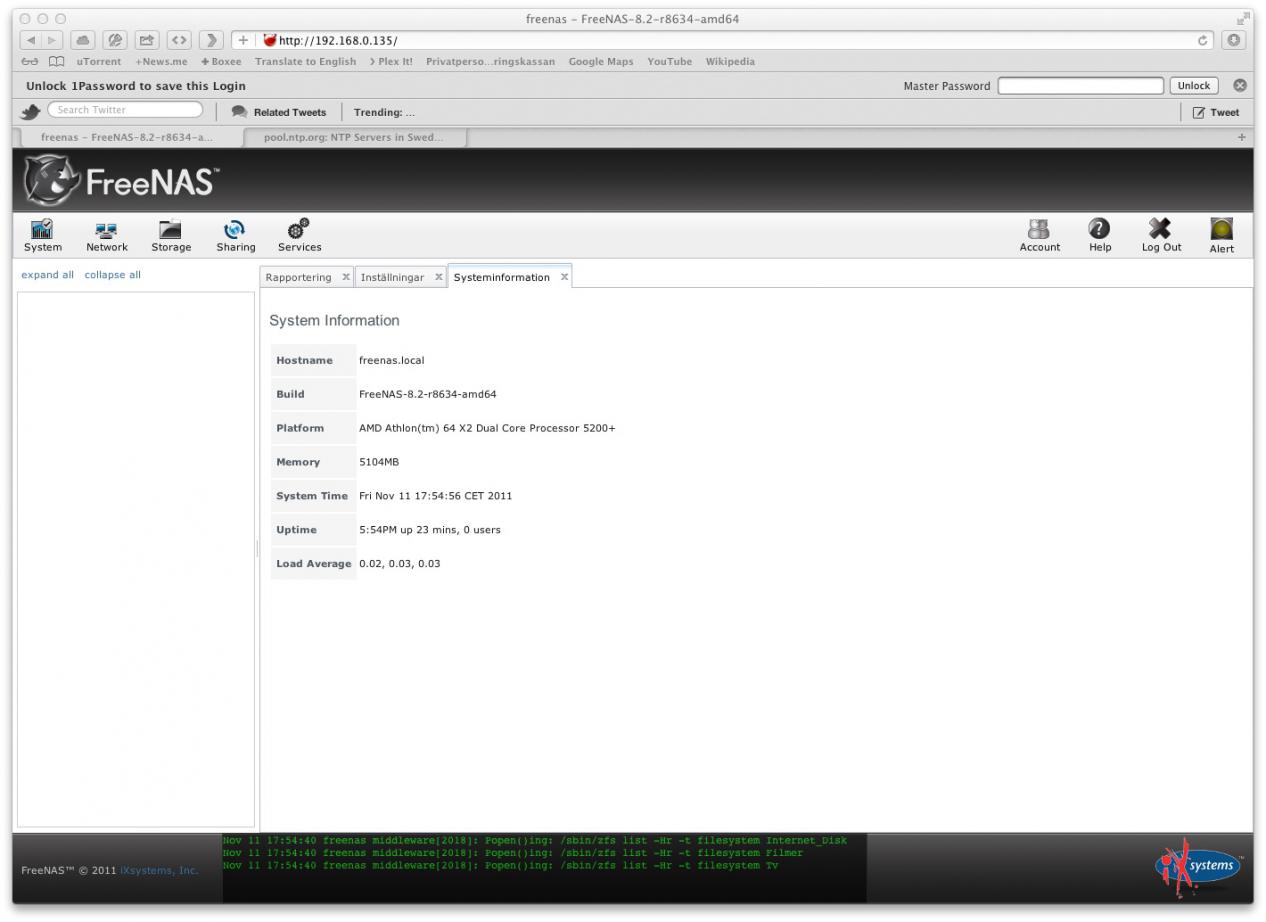Open the Google Maps bookmark
This screenshot has width=1266, height=922.
[601, 62]
